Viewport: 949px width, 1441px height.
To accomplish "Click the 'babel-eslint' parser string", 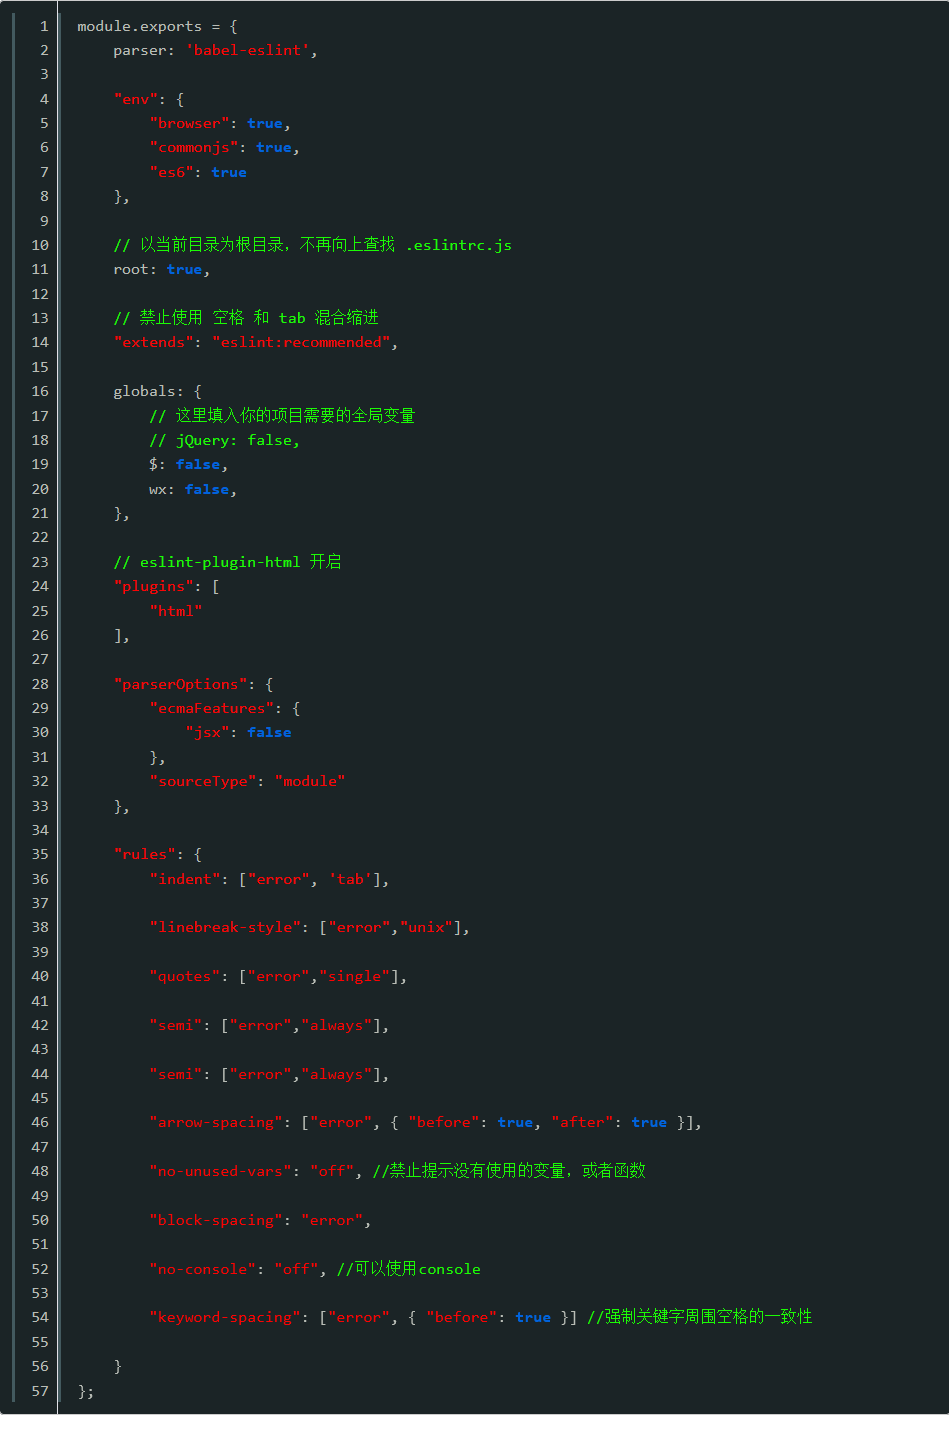I will [247, 50].
